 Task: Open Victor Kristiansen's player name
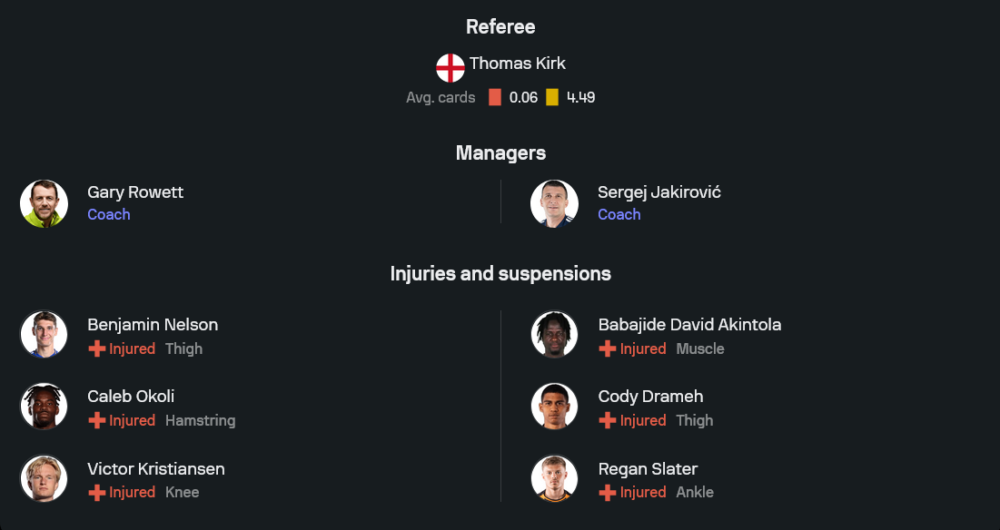click(156, 469)
